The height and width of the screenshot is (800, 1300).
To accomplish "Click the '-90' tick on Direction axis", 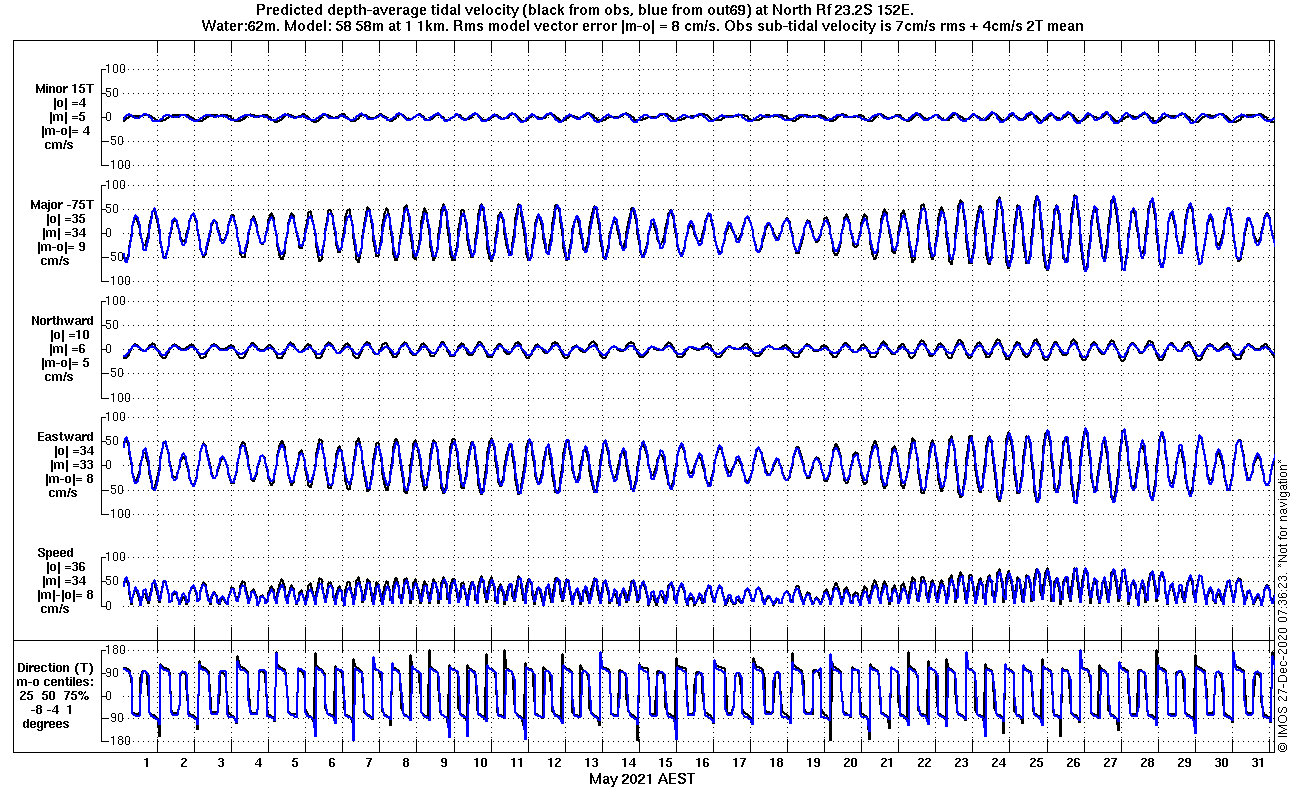I will 115,719.
